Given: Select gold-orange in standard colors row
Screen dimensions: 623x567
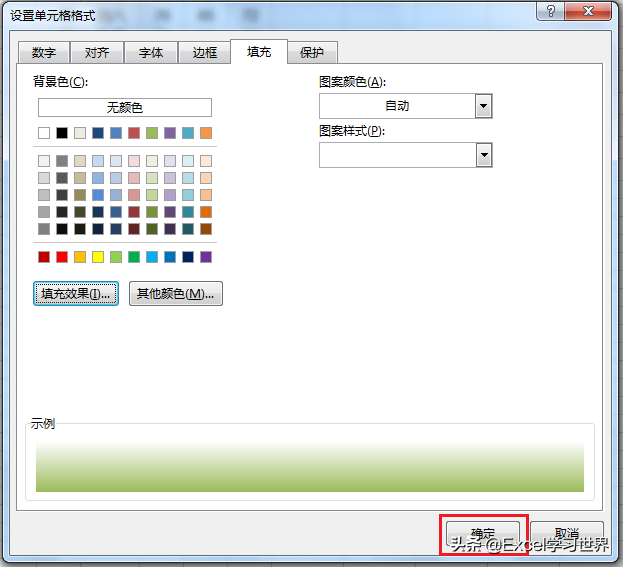Looking at the screenshot, I should pyautogui.click(x=80, y=257).
